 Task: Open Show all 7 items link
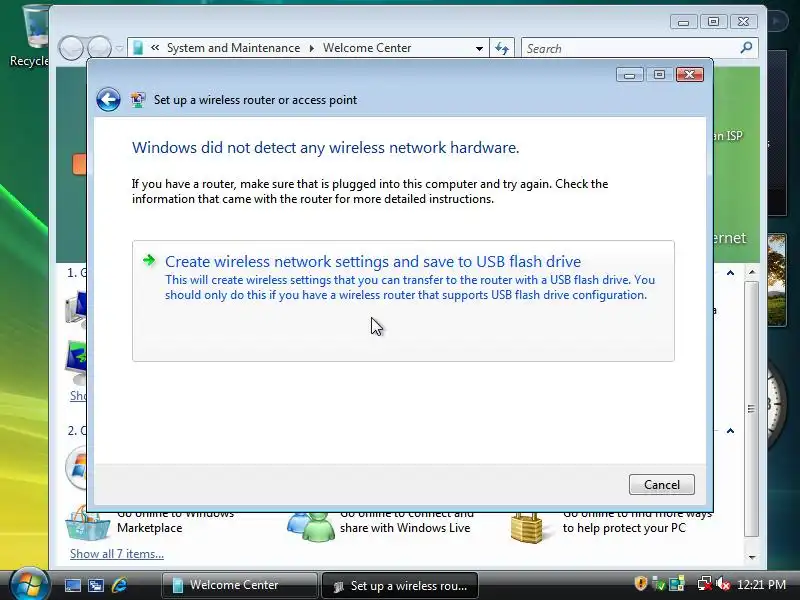point(117,554)
